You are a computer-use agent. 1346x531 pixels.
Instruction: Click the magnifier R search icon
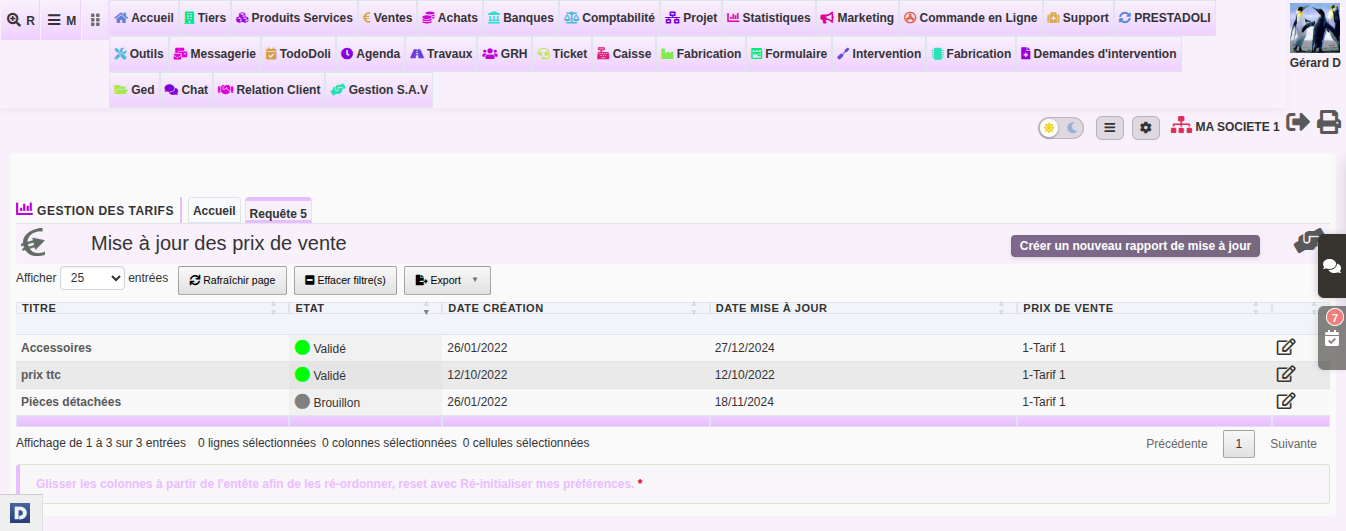pyautogui.click(x=21, y=20)
